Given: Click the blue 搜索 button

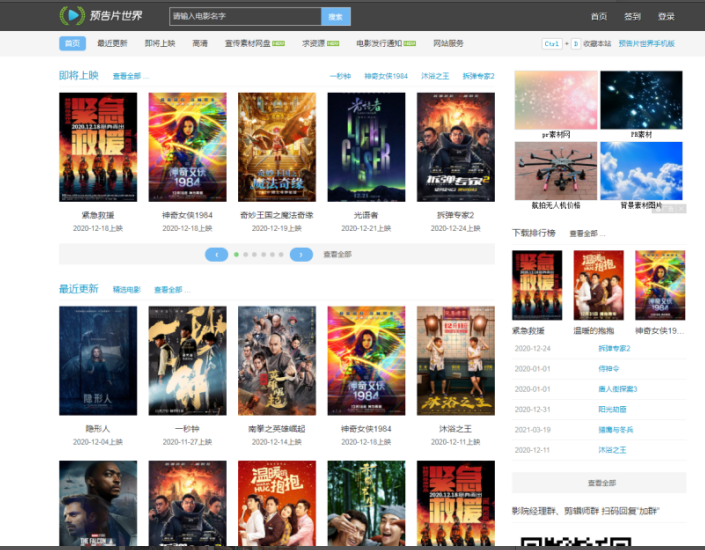Looking at the screenshot, I should (x=336, y=17).
